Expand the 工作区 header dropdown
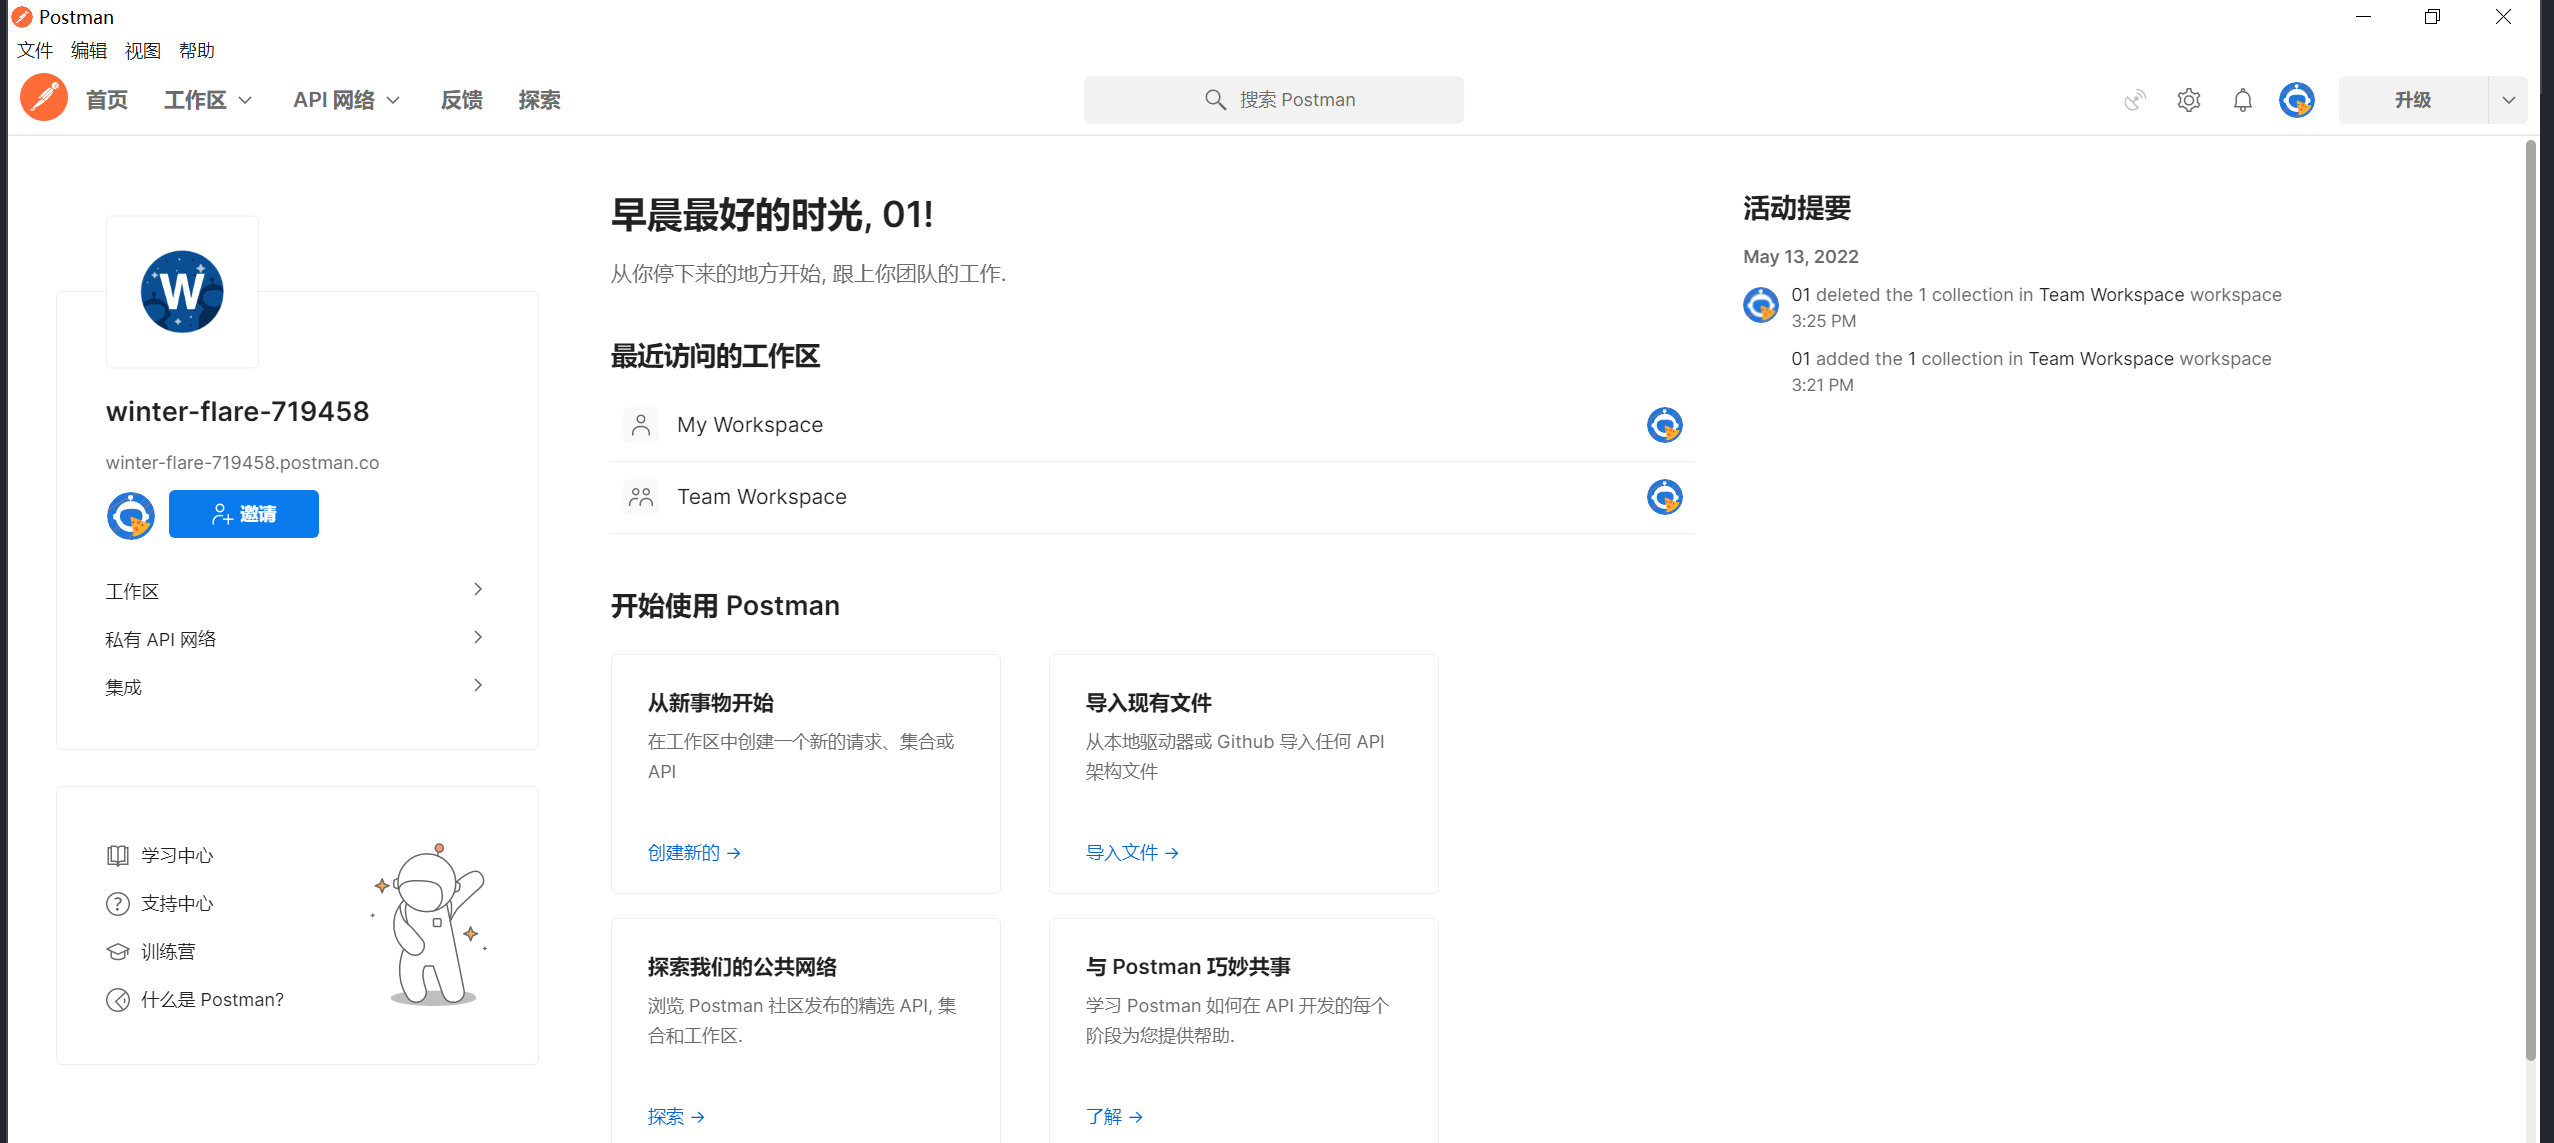 [x=208, y=100]
